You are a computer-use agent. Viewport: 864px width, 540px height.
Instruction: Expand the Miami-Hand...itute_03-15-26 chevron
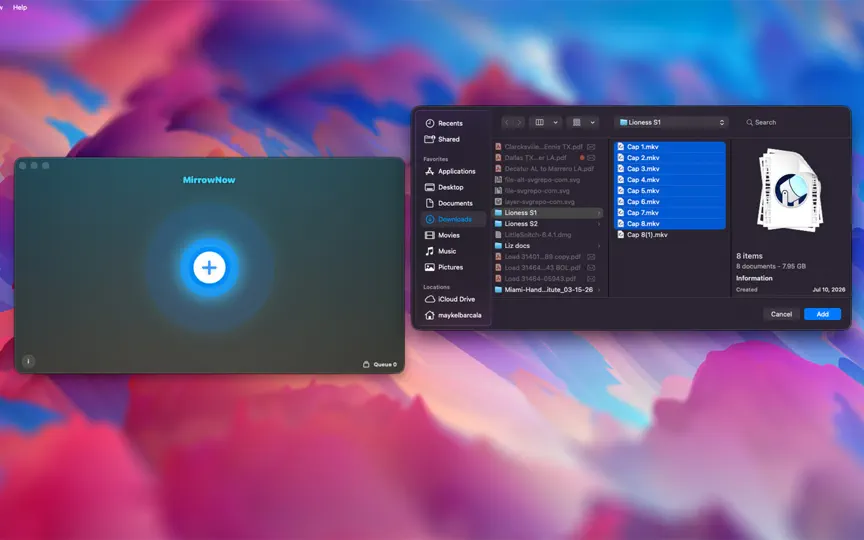[599, 290]
